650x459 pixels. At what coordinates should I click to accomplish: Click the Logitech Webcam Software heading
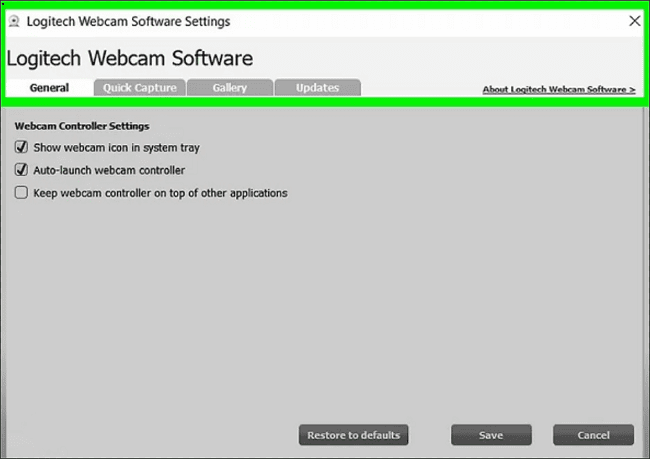tap(130, 58)
